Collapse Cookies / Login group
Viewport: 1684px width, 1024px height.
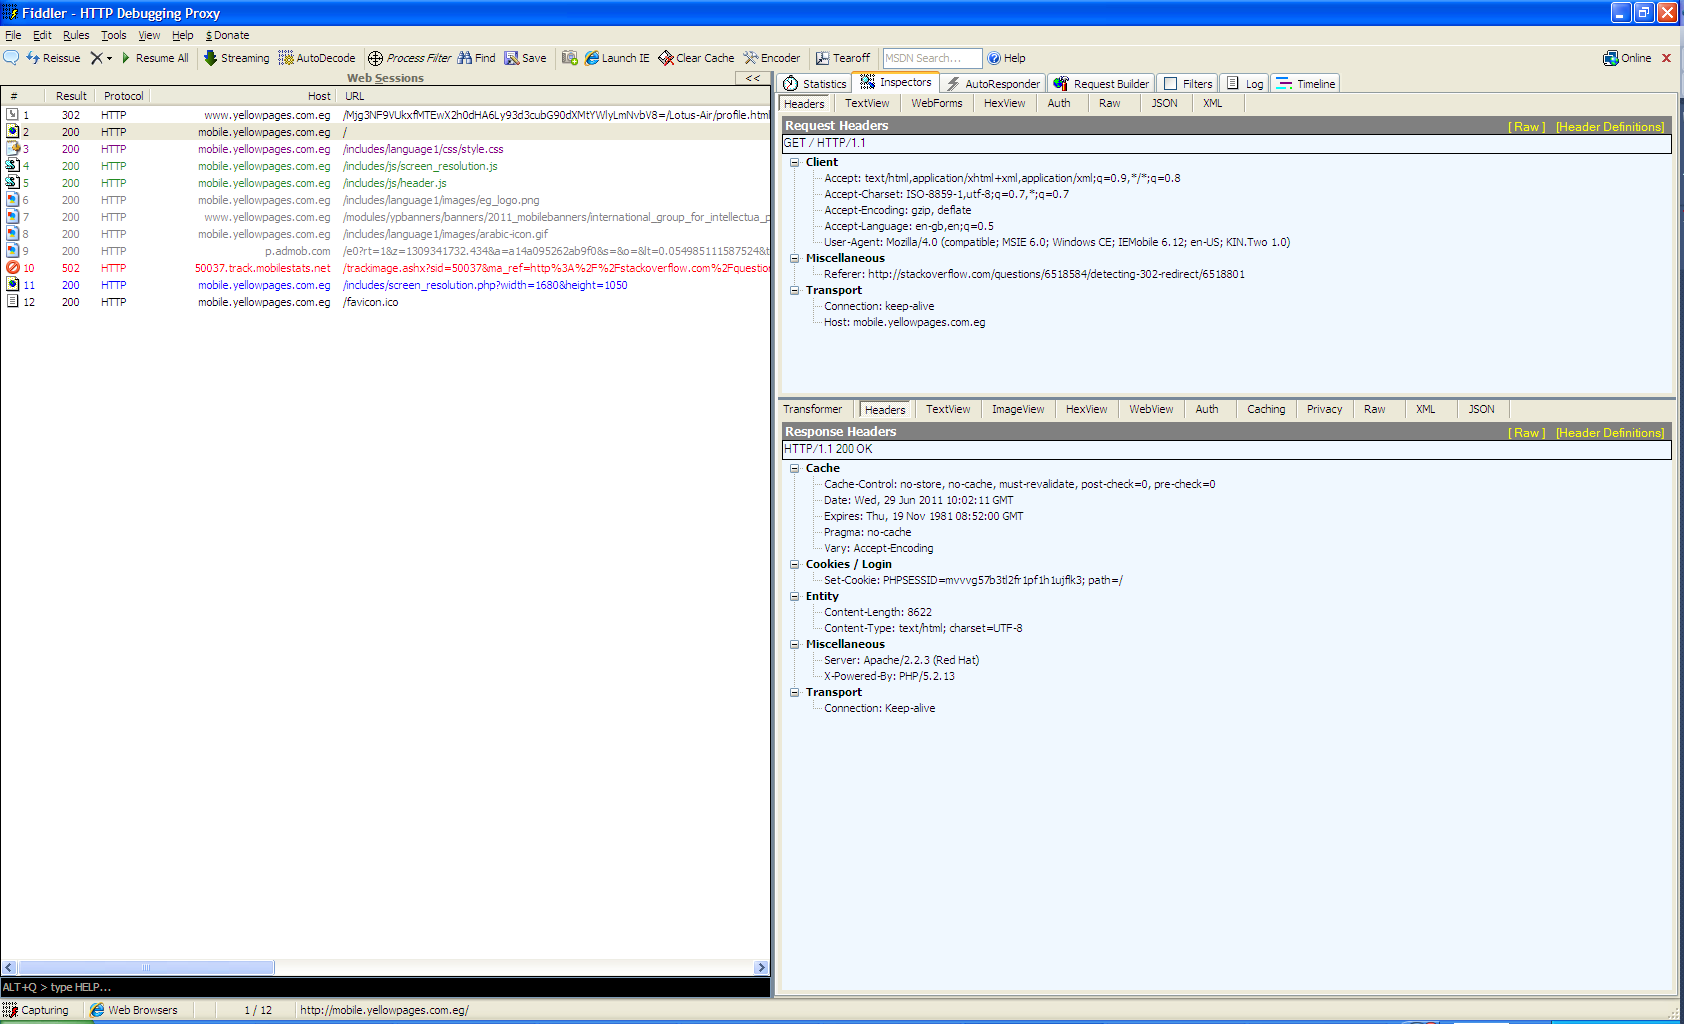(795, 564)
